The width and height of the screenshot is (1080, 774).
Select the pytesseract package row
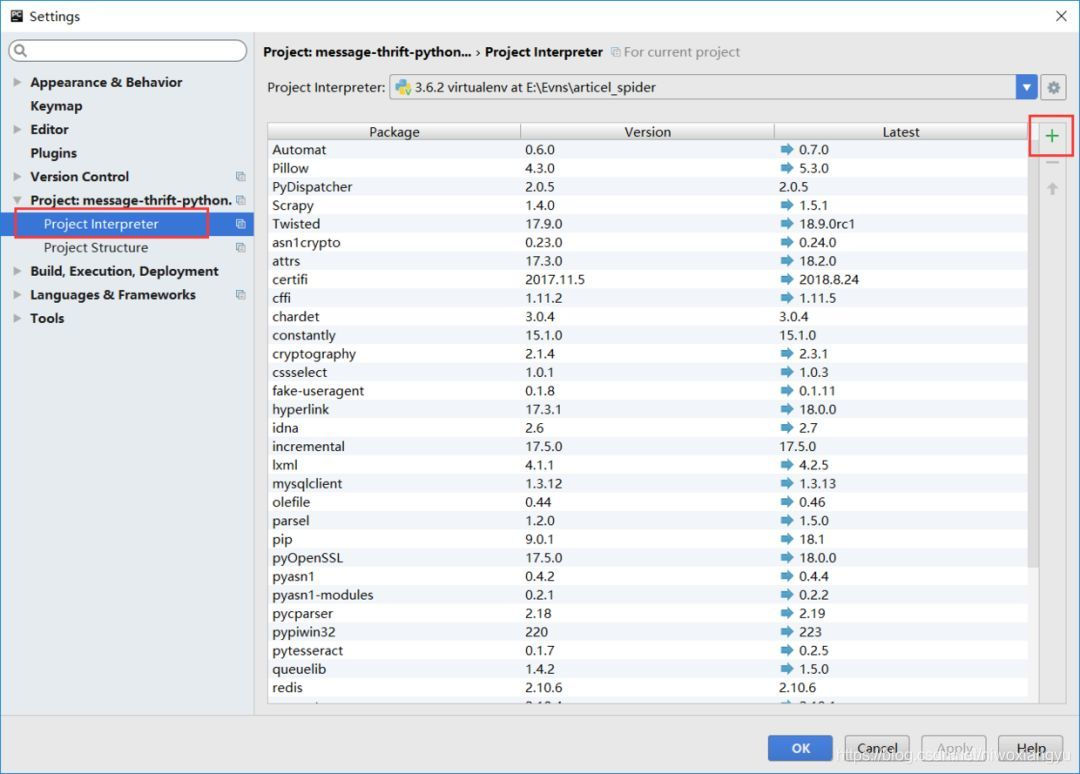tap(647, 651)
